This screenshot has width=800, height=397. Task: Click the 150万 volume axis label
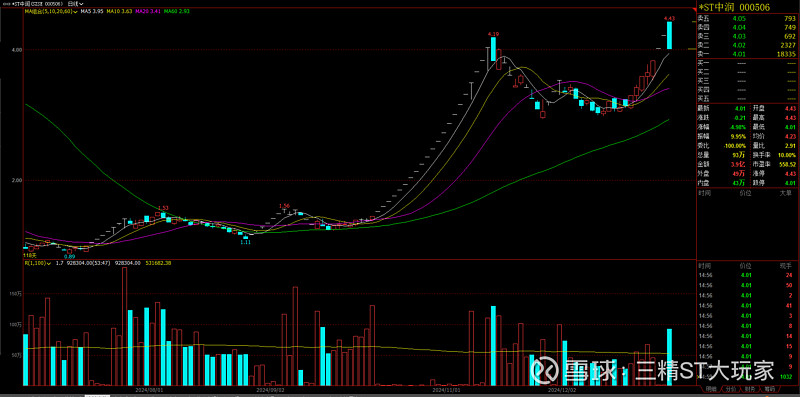[16, 294]
